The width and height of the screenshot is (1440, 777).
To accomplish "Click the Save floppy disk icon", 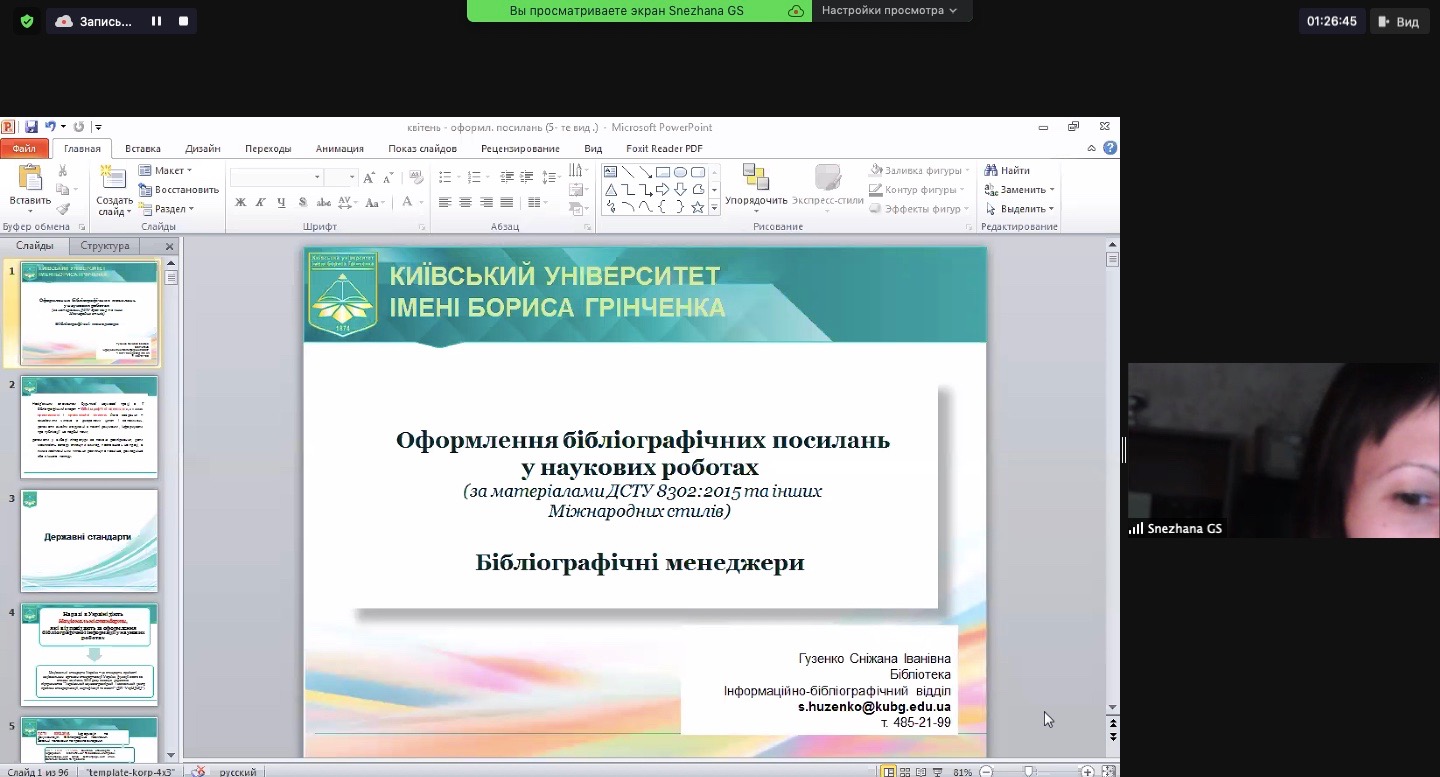I will click(x=31, y=127).
